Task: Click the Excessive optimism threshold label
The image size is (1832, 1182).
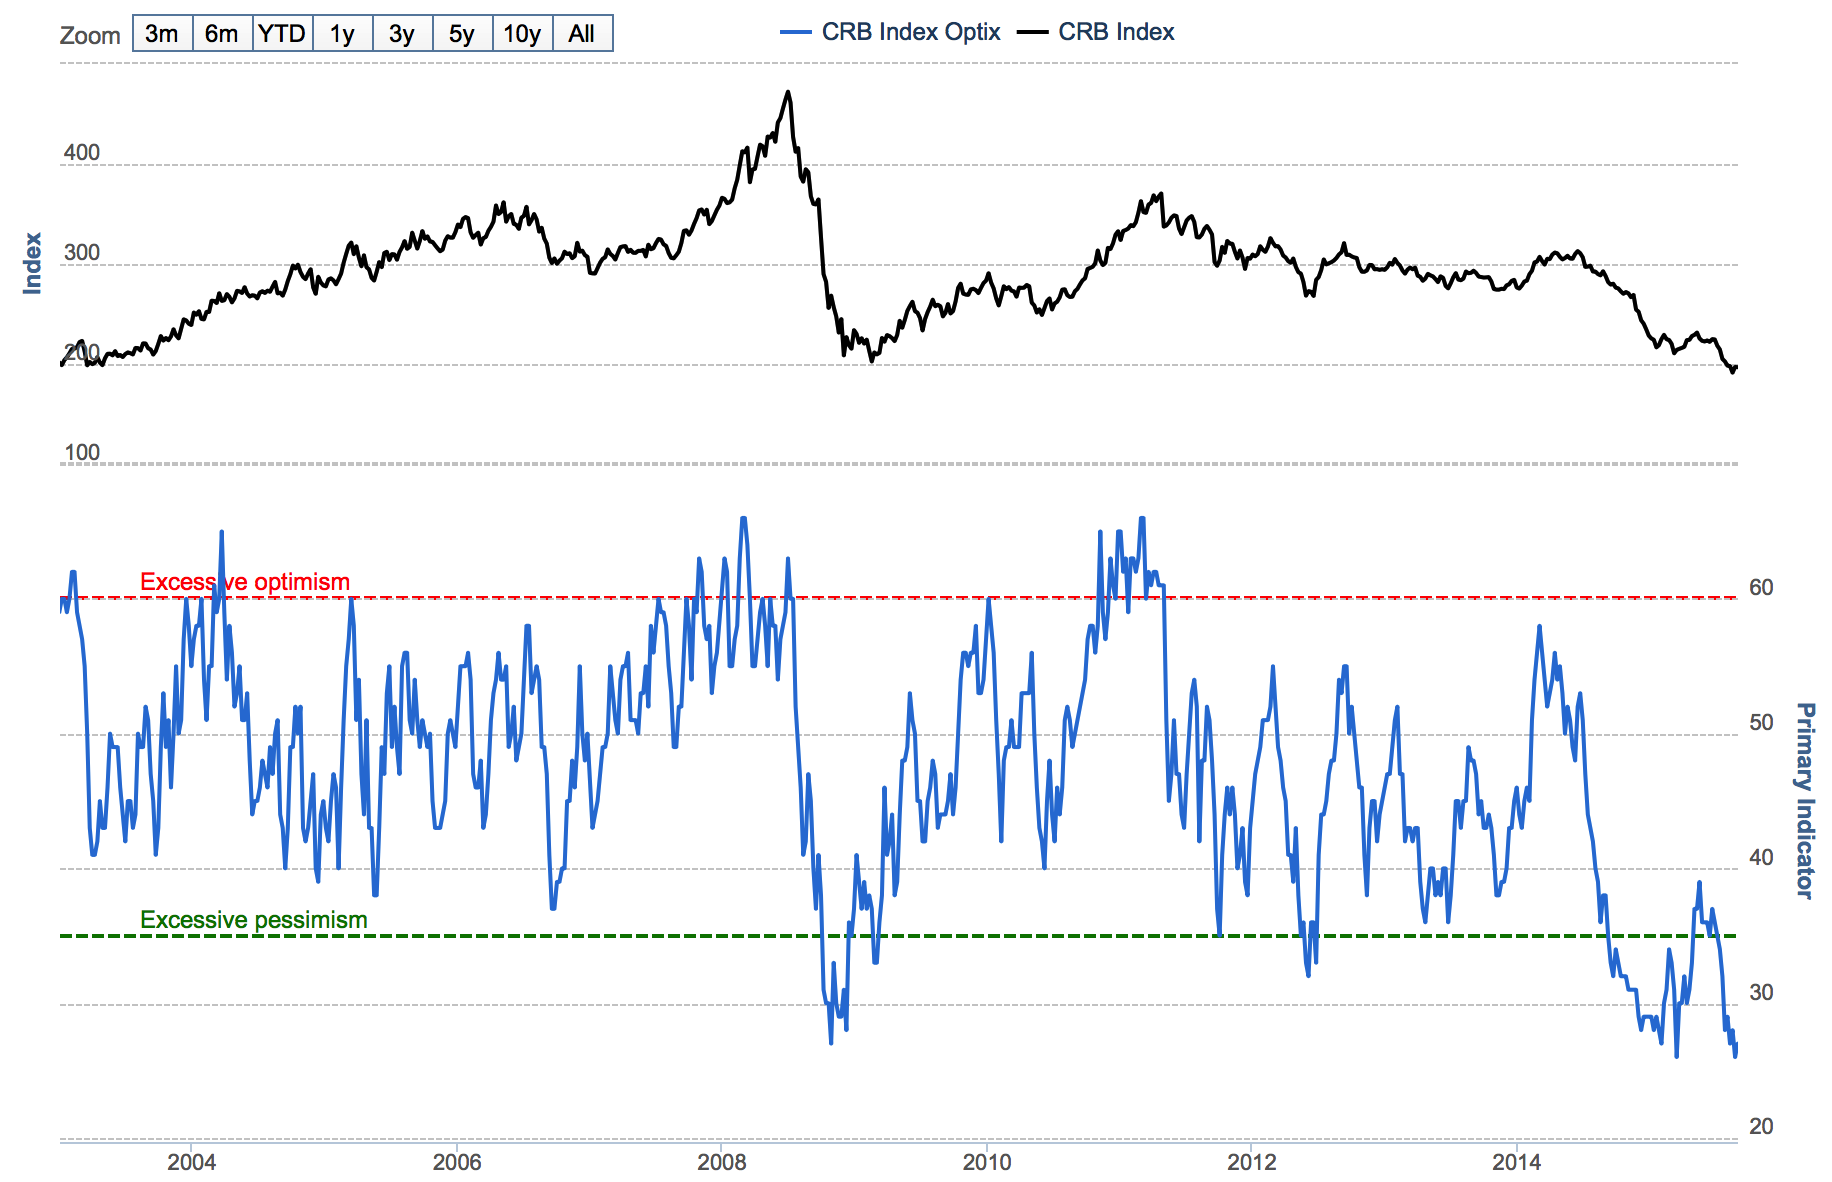Action: 245,582
